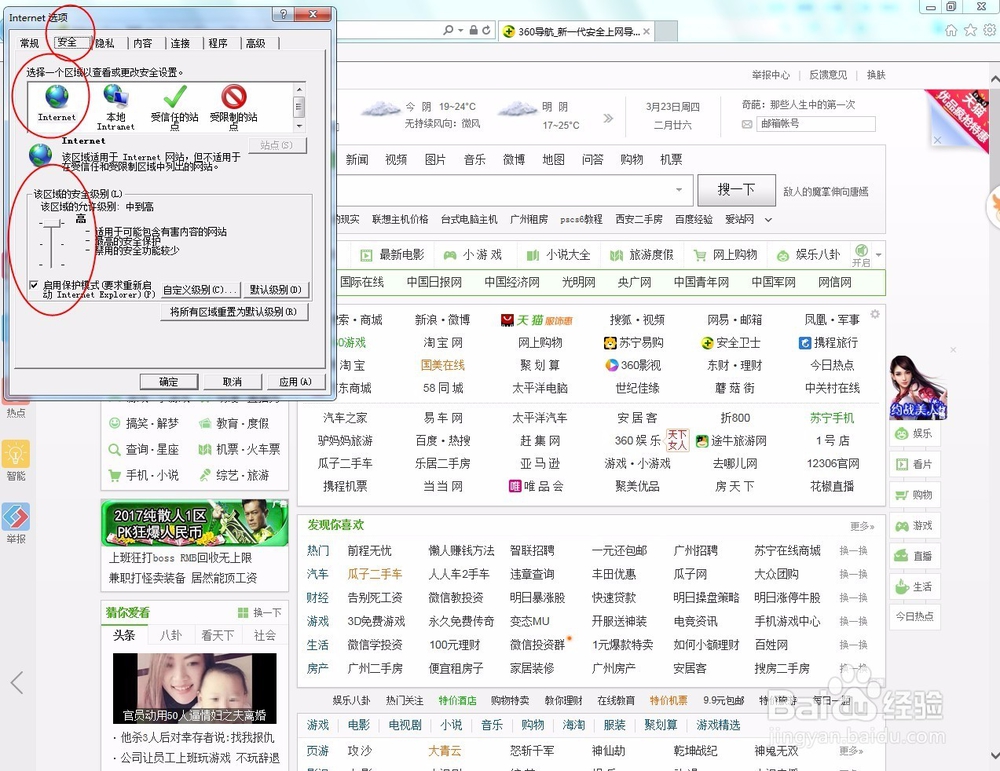Switch to the 连接 tab
Screen dimensions: 1000x771
(x=180, y=43)
